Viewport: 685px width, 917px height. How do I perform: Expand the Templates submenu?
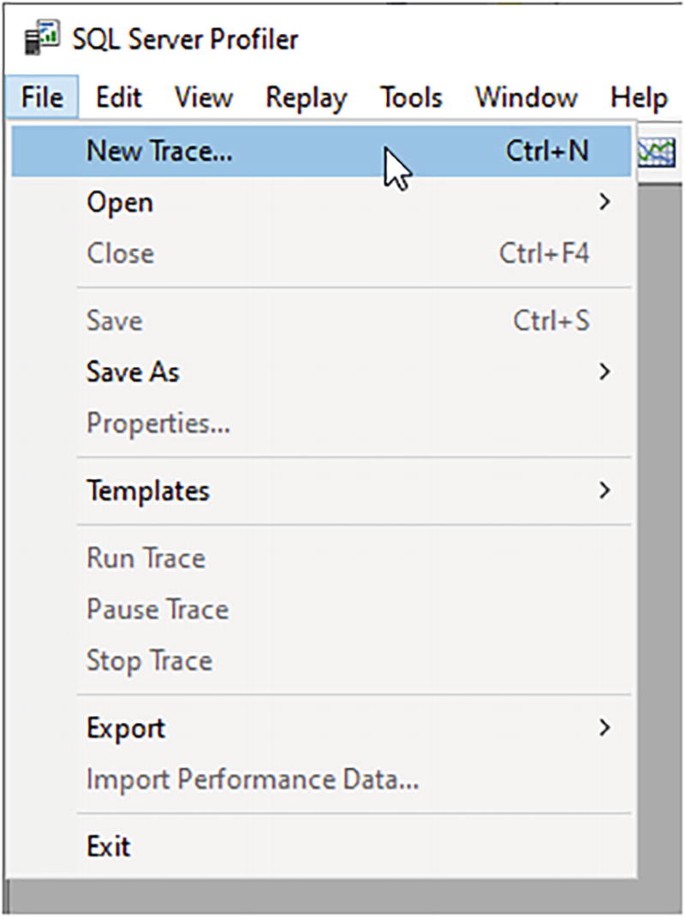point(321,491)
